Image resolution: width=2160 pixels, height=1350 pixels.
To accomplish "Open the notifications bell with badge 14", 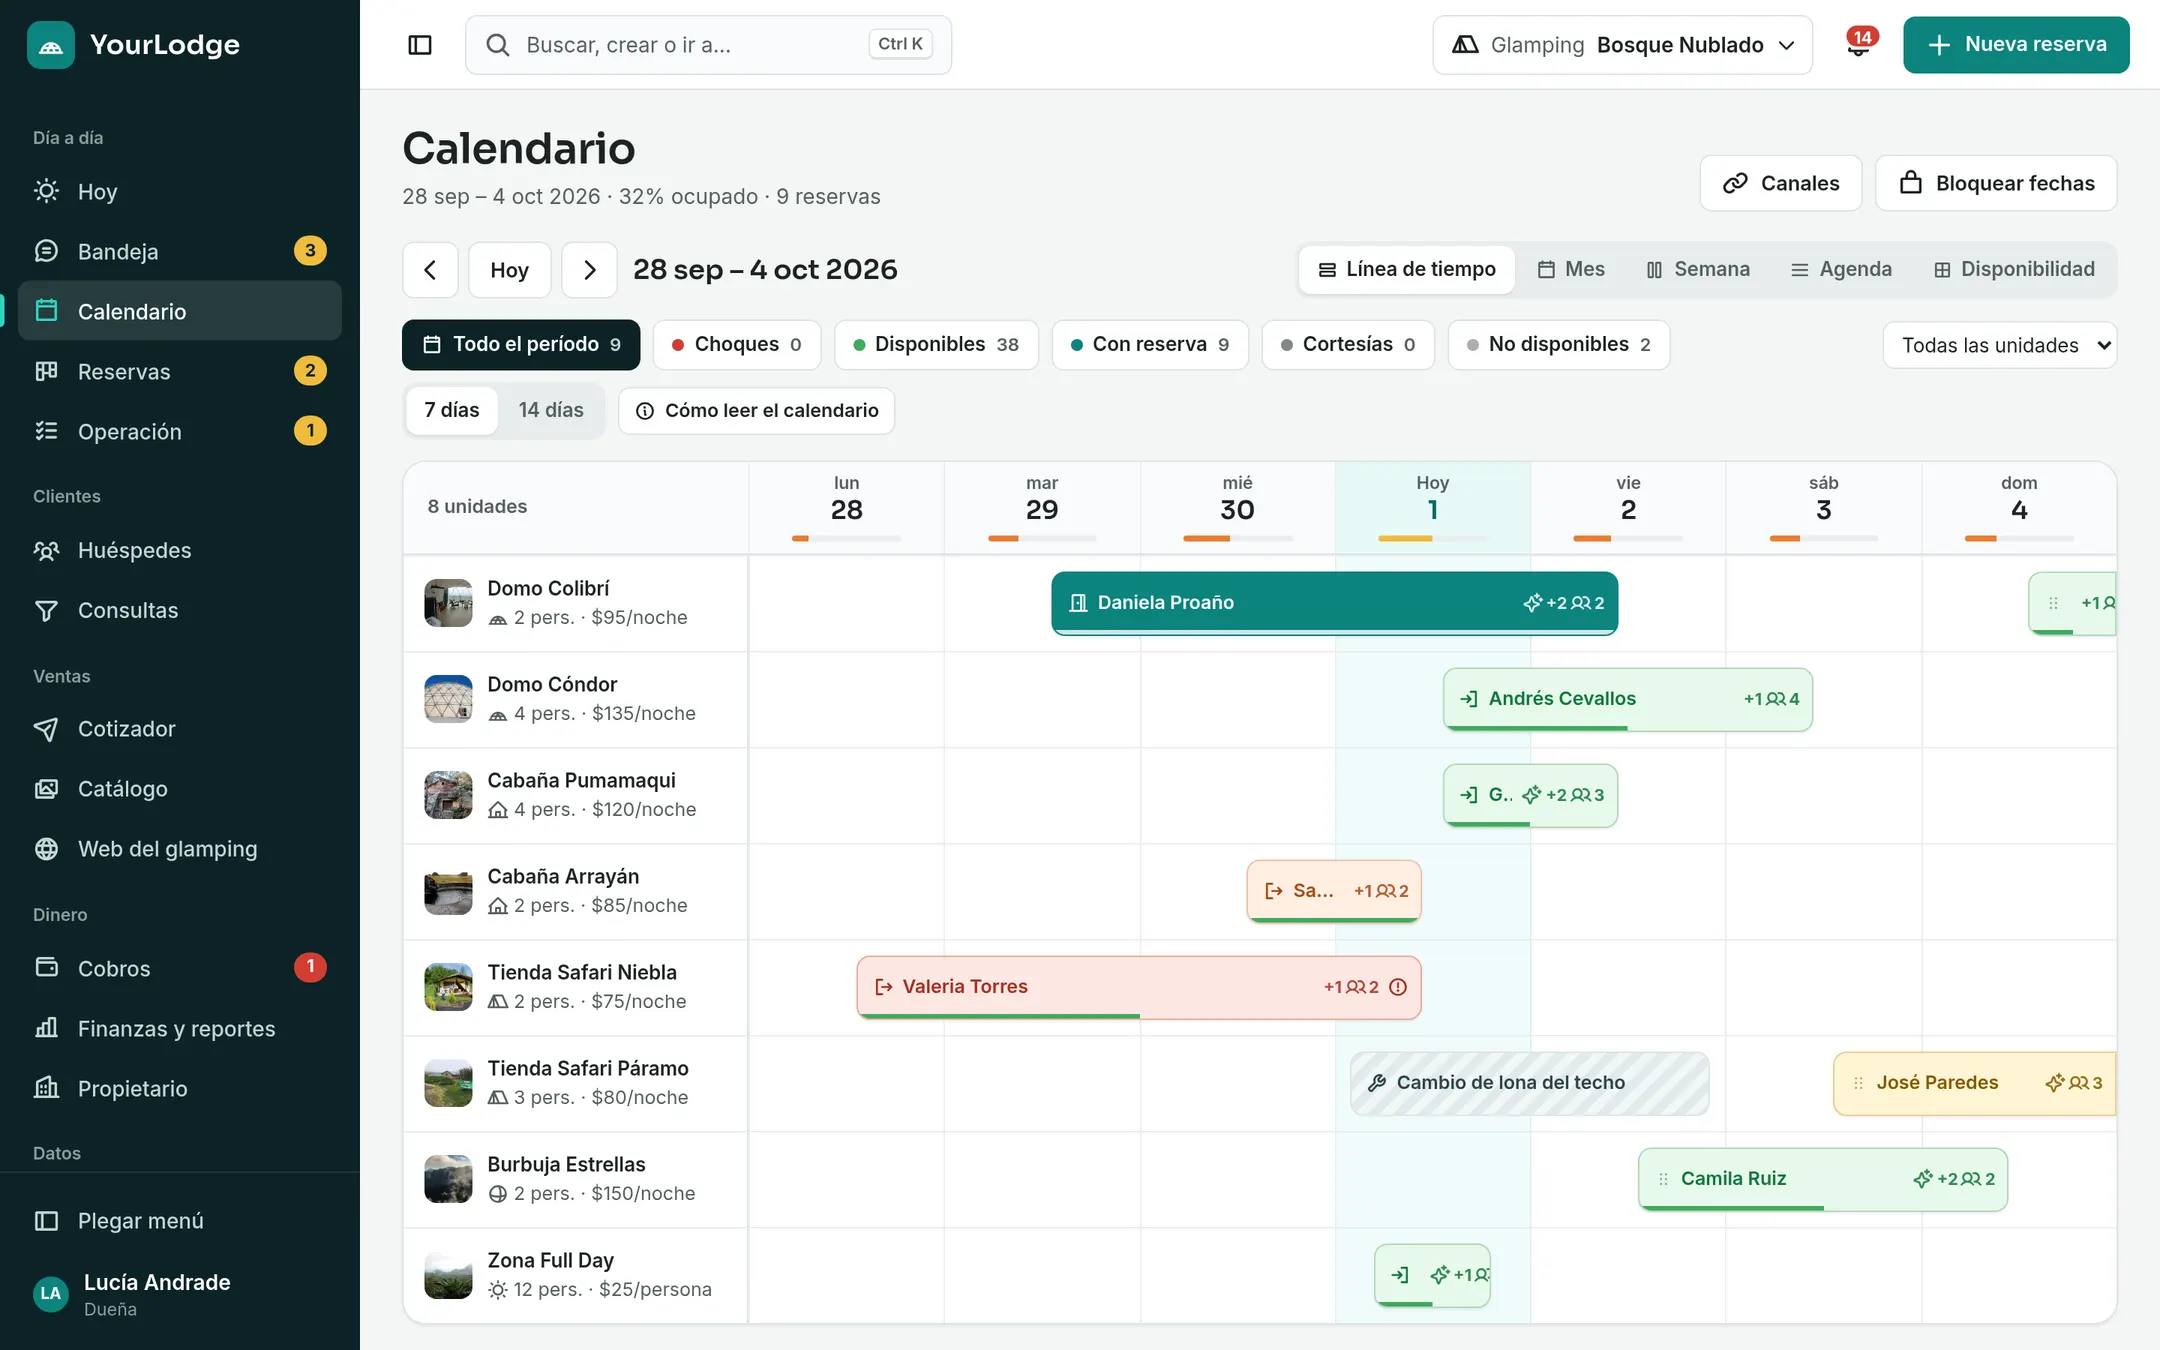I will point(1859,45).
